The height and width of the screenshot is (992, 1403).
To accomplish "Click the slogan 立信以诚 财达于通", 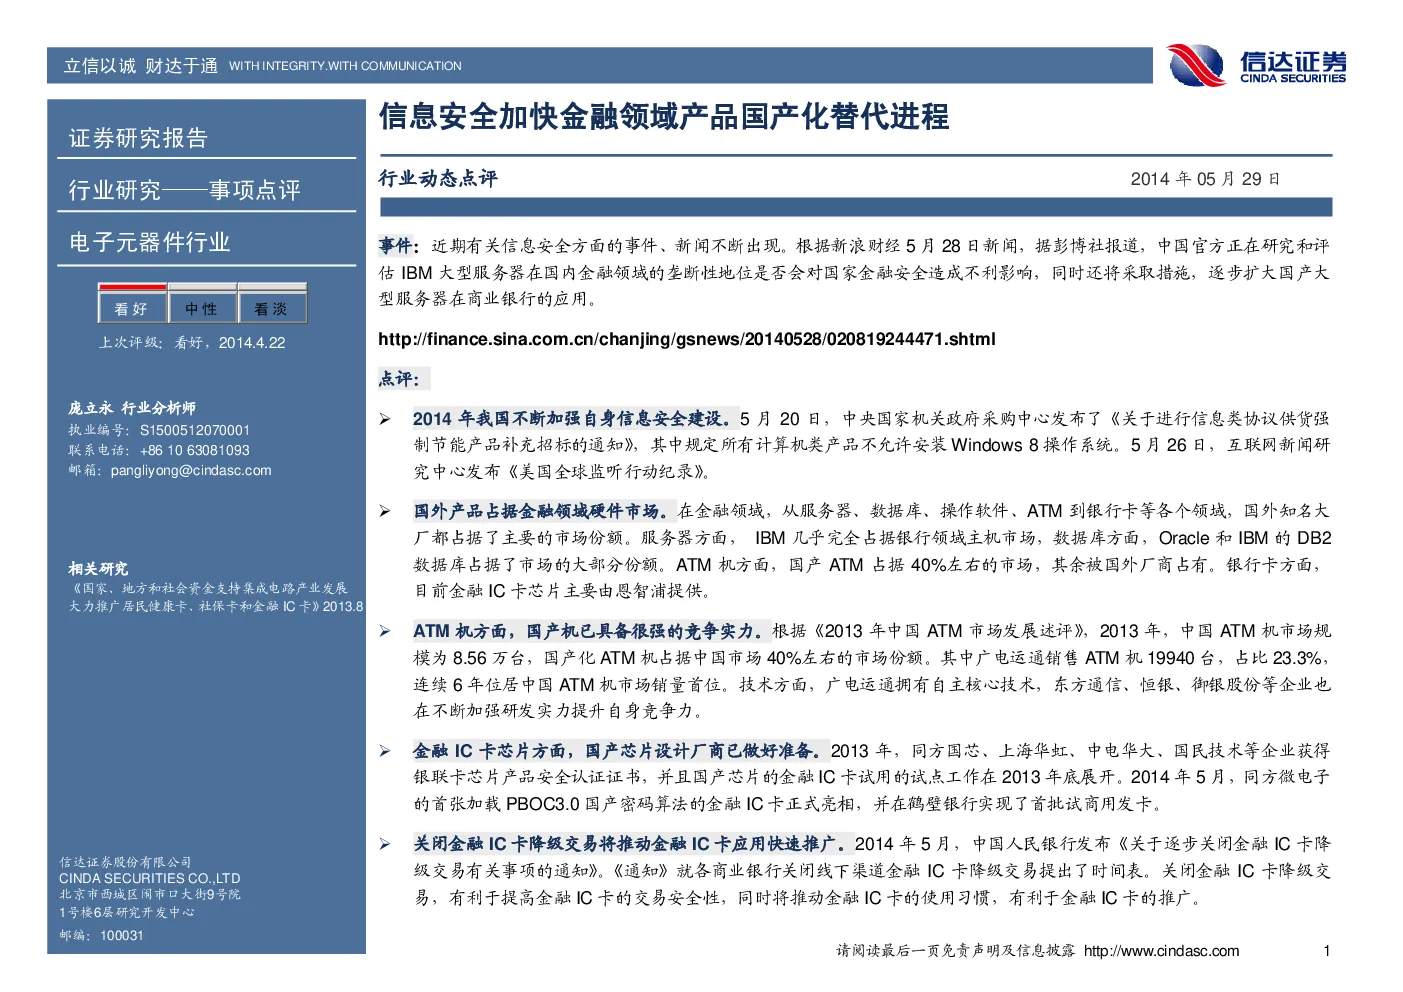I will [141, 66].
